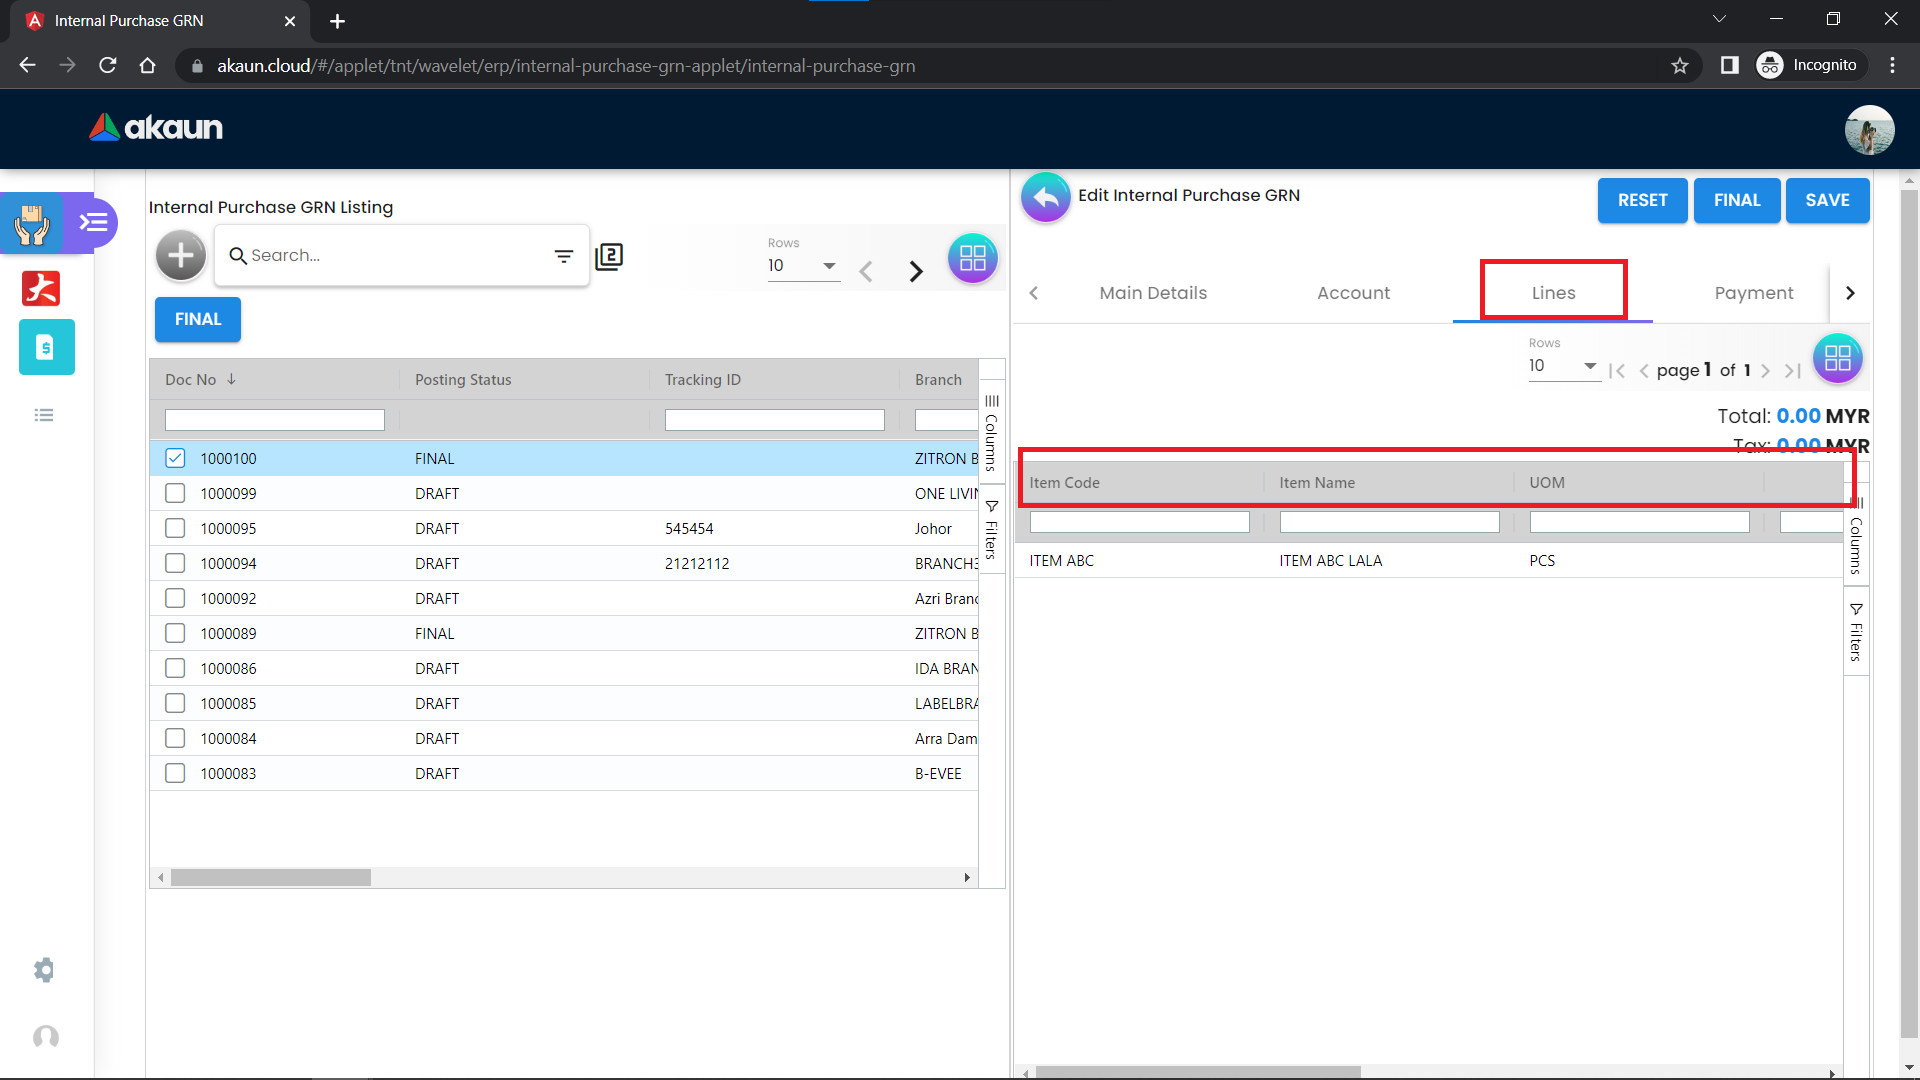Viewport: 1920px width, 1080px height.
Task: Open the settings gear in the left sidebar
Action: tap(44, 969)
